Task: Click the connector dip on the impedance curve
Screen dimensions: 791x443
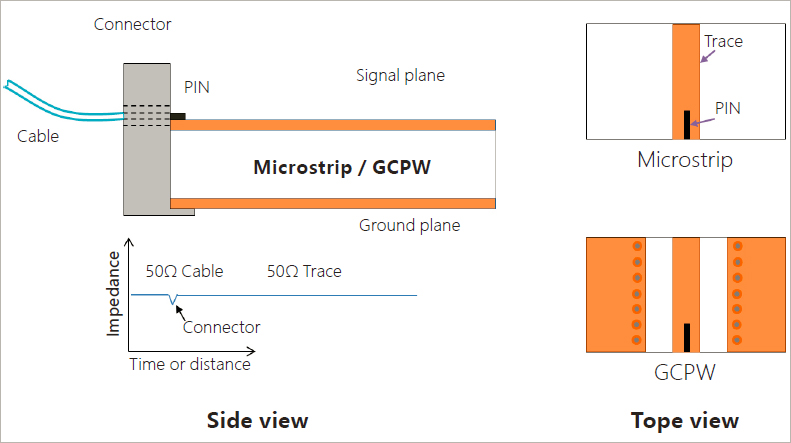Action: click(173, 299)
